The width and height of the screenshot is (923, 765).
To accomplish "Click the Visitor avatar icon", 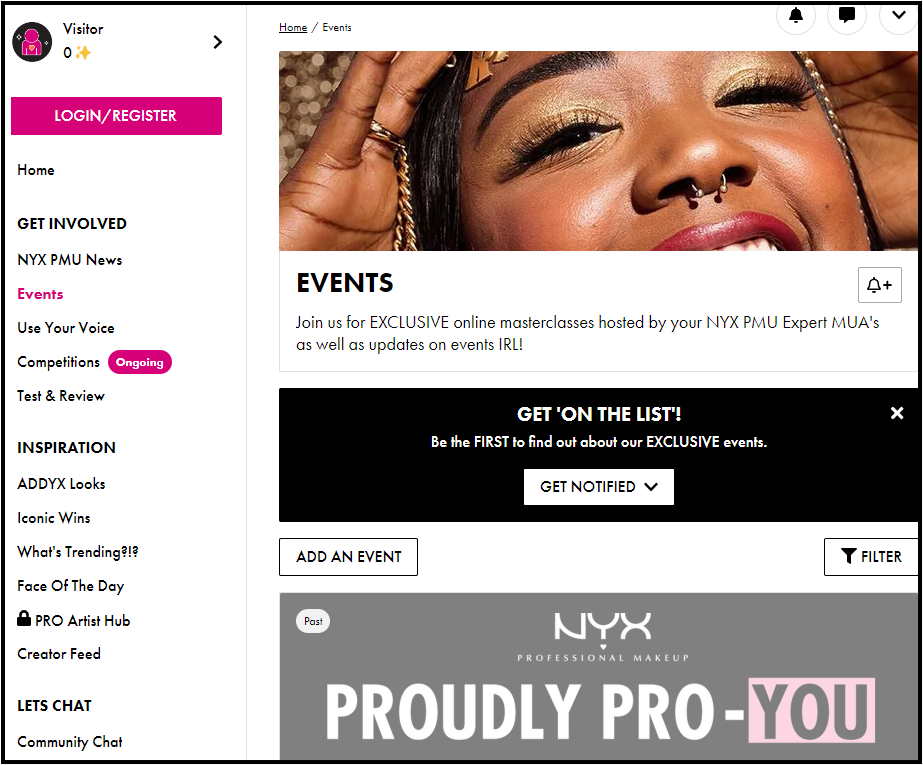I will coord(32,42).
